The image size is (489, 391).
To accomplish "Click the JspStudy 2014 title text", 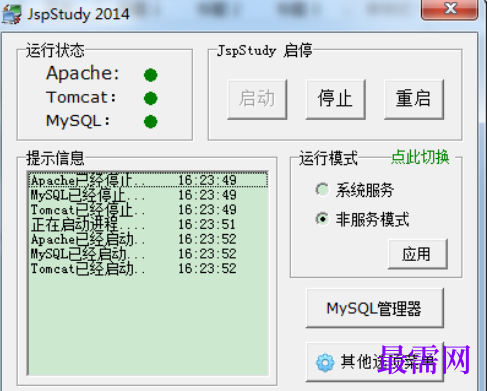I will coord(78,15).
